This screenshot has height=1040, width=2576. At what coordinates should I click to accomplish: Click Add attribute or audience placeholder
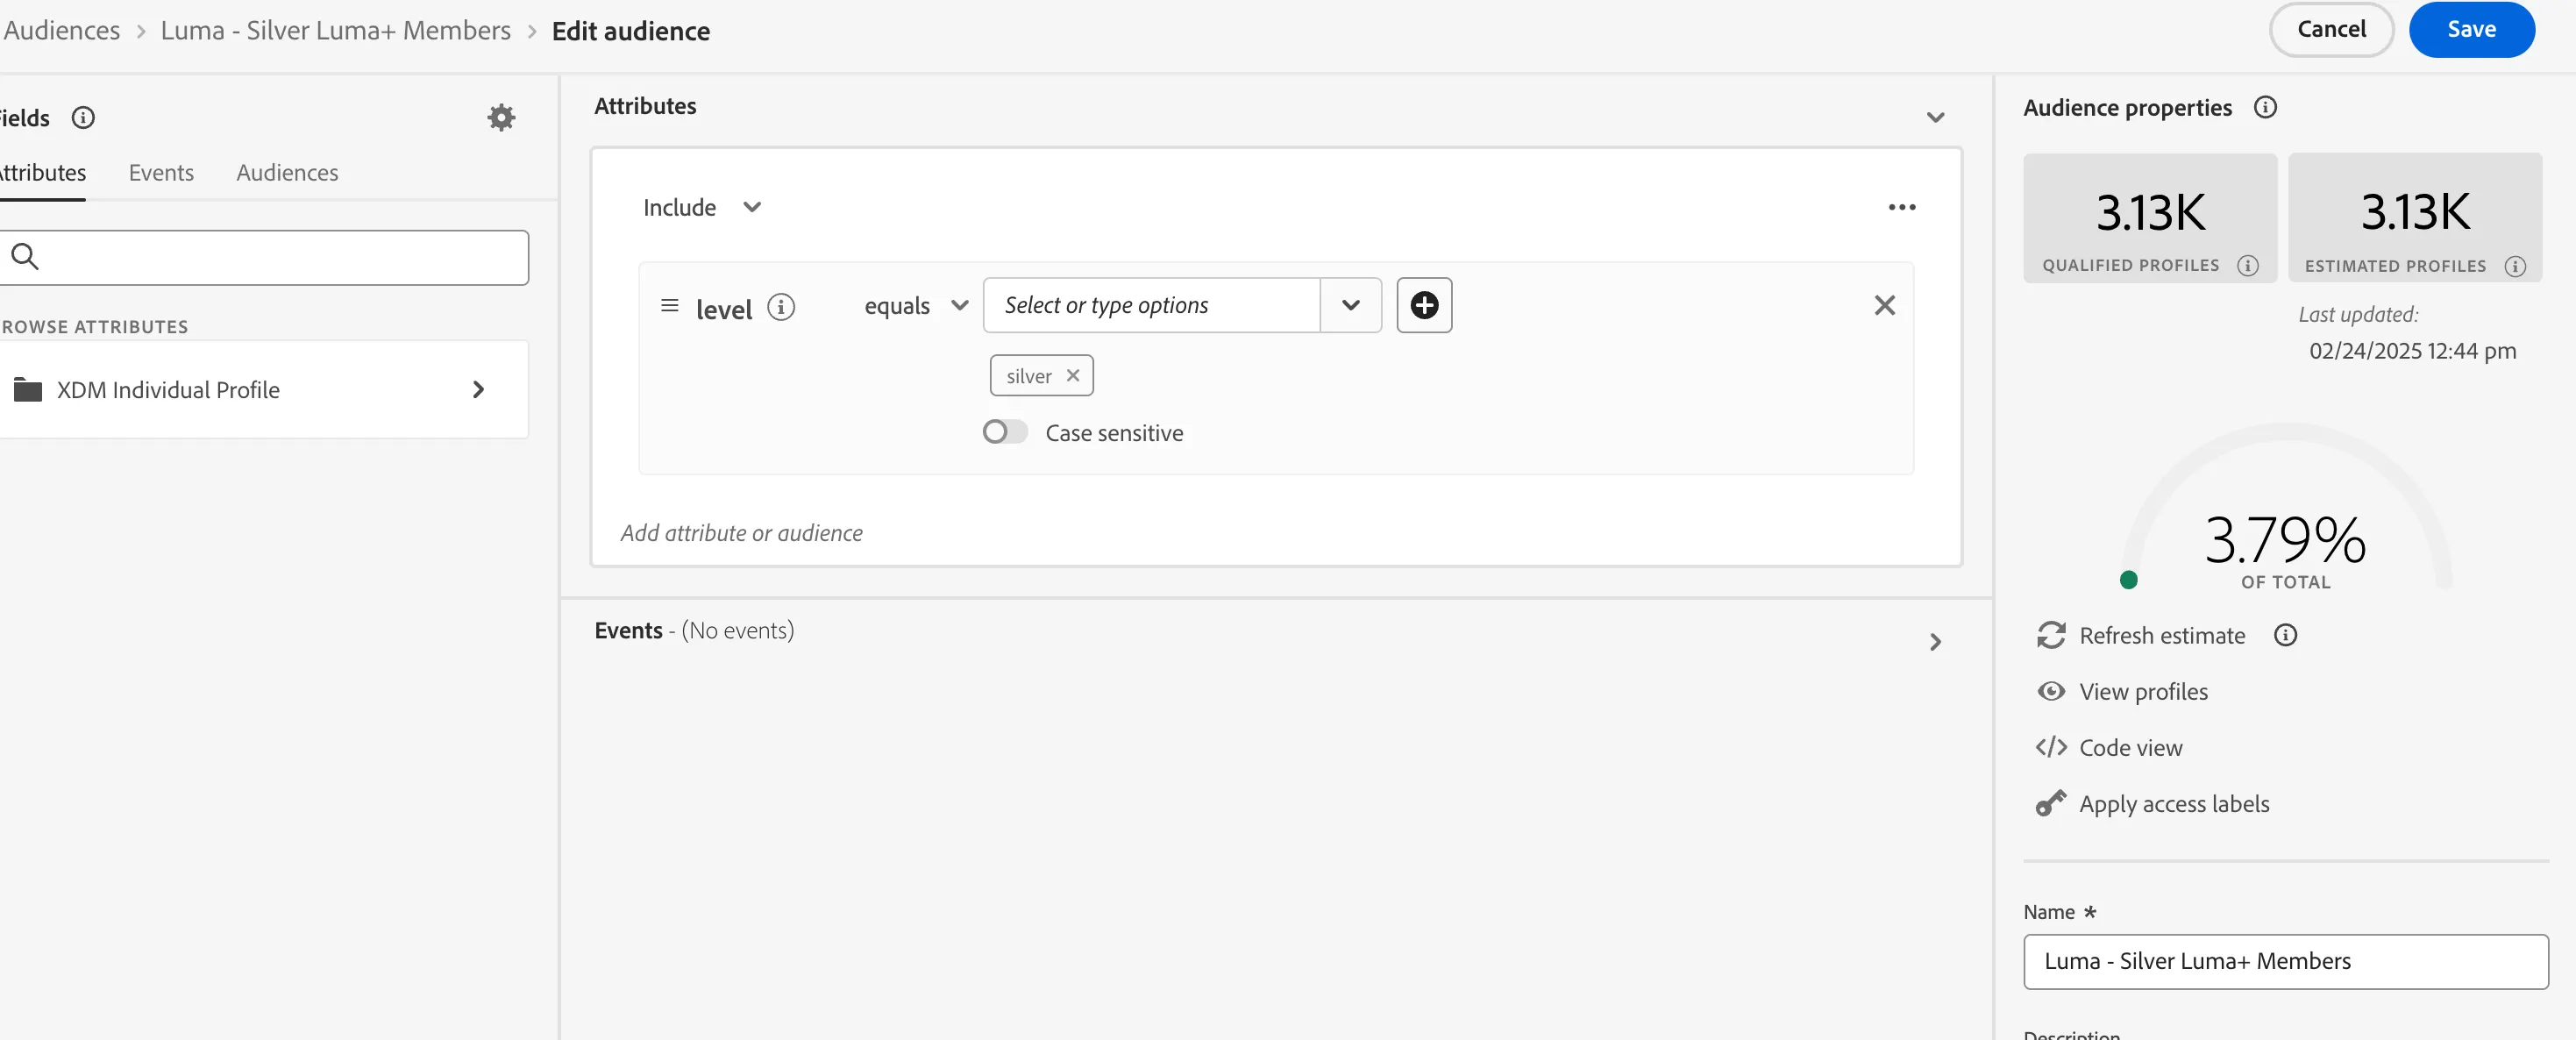(741, 533)
